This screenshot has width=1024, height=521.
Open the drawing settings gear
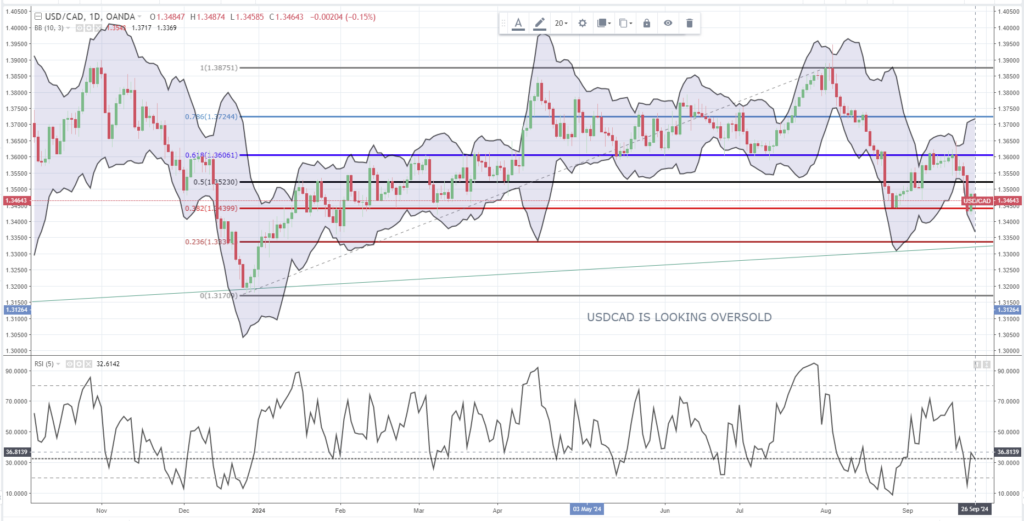tap(582, 23)
